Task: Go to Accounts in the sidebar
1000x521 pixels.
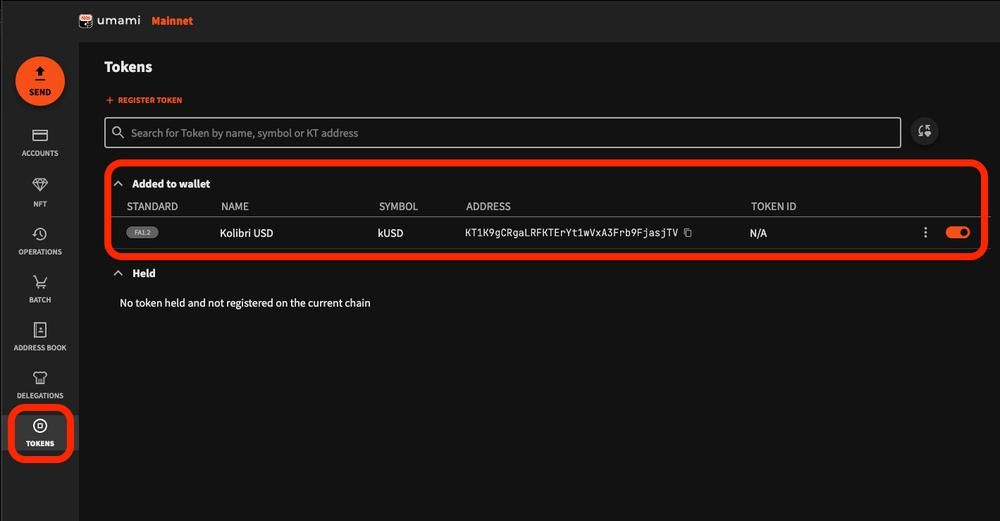Action: [40, 143]
